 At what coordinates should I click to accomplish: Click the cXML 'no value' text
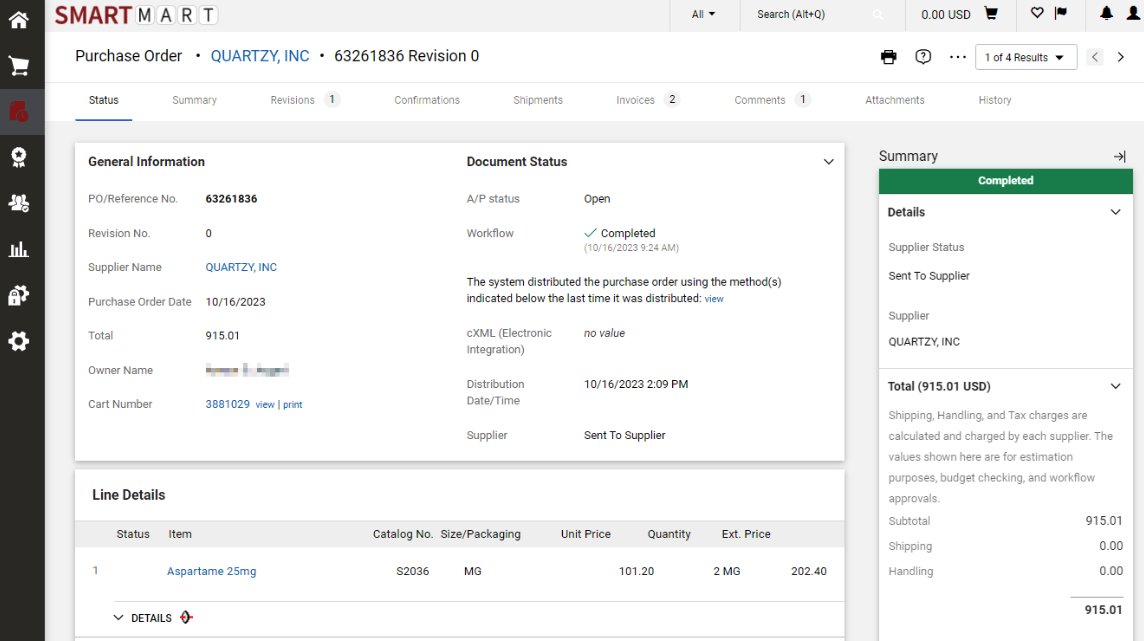coord(604,333)
